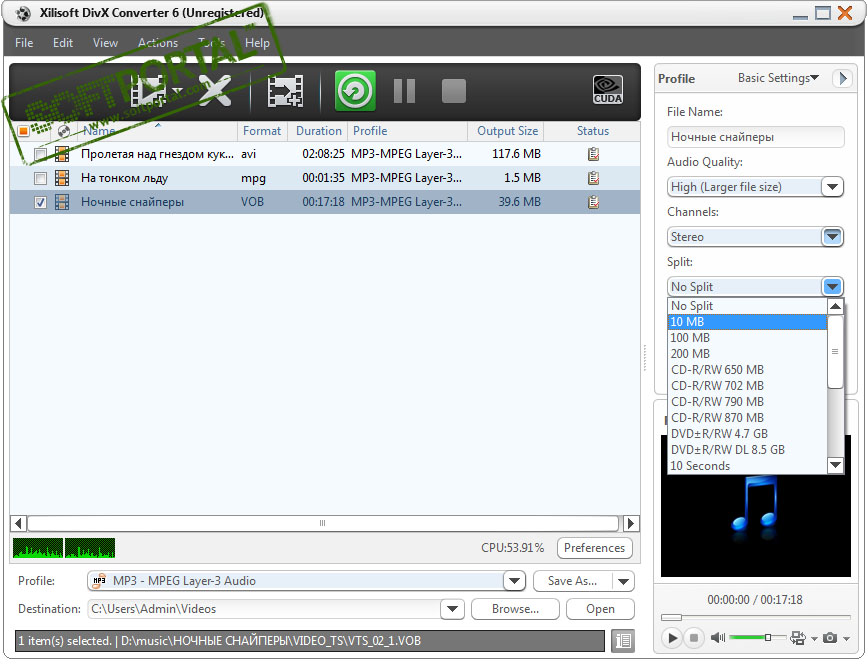Open the Destination path dropdown

coord(452,609)
